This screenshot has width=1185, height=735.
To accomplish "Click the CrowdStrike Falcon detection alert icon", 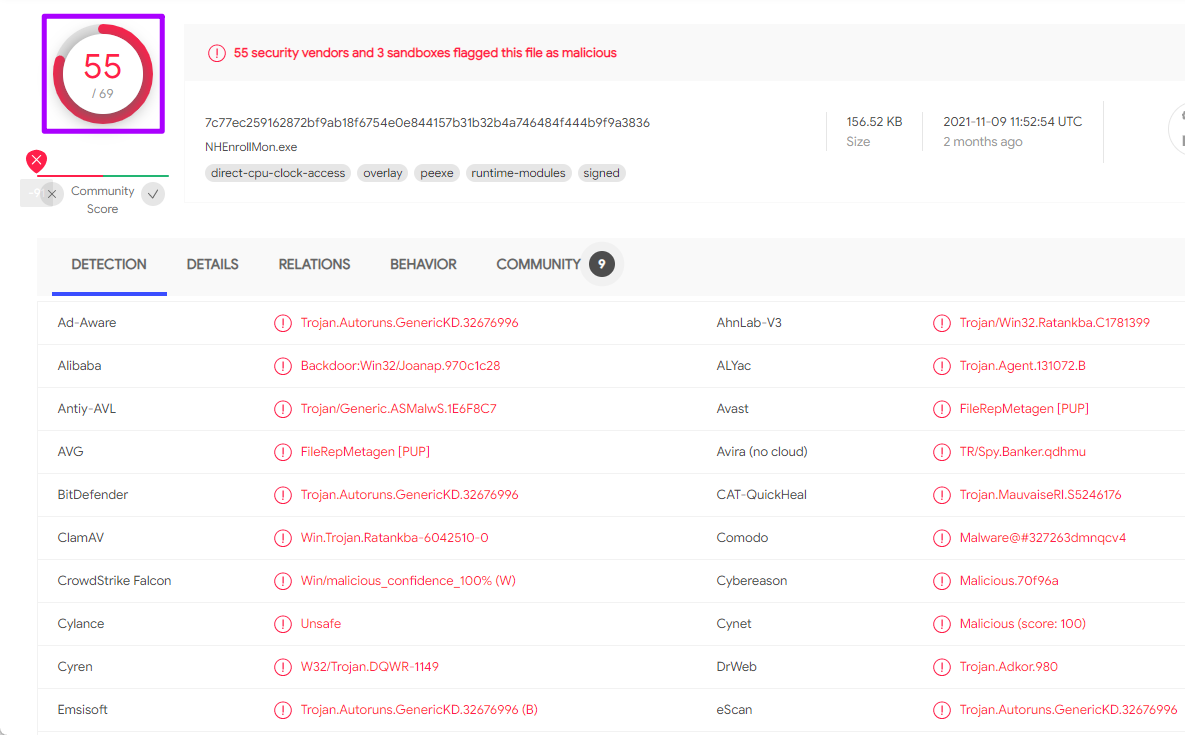I will [283, 582].
